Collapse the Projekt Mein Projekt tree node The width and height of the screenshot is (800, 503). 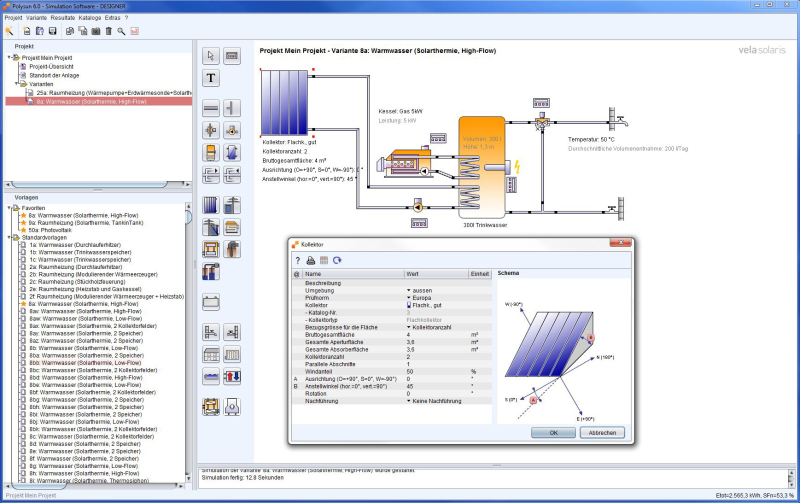[9, 58]
